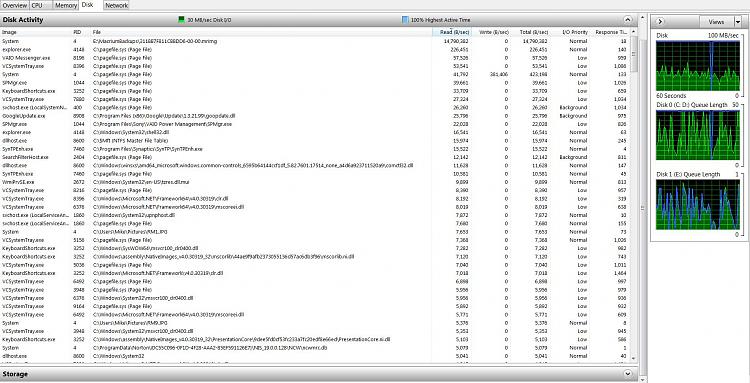Select the WmiPrvSE.exe process row
Screen dimensions: 750x383
[x=316, y=182]
